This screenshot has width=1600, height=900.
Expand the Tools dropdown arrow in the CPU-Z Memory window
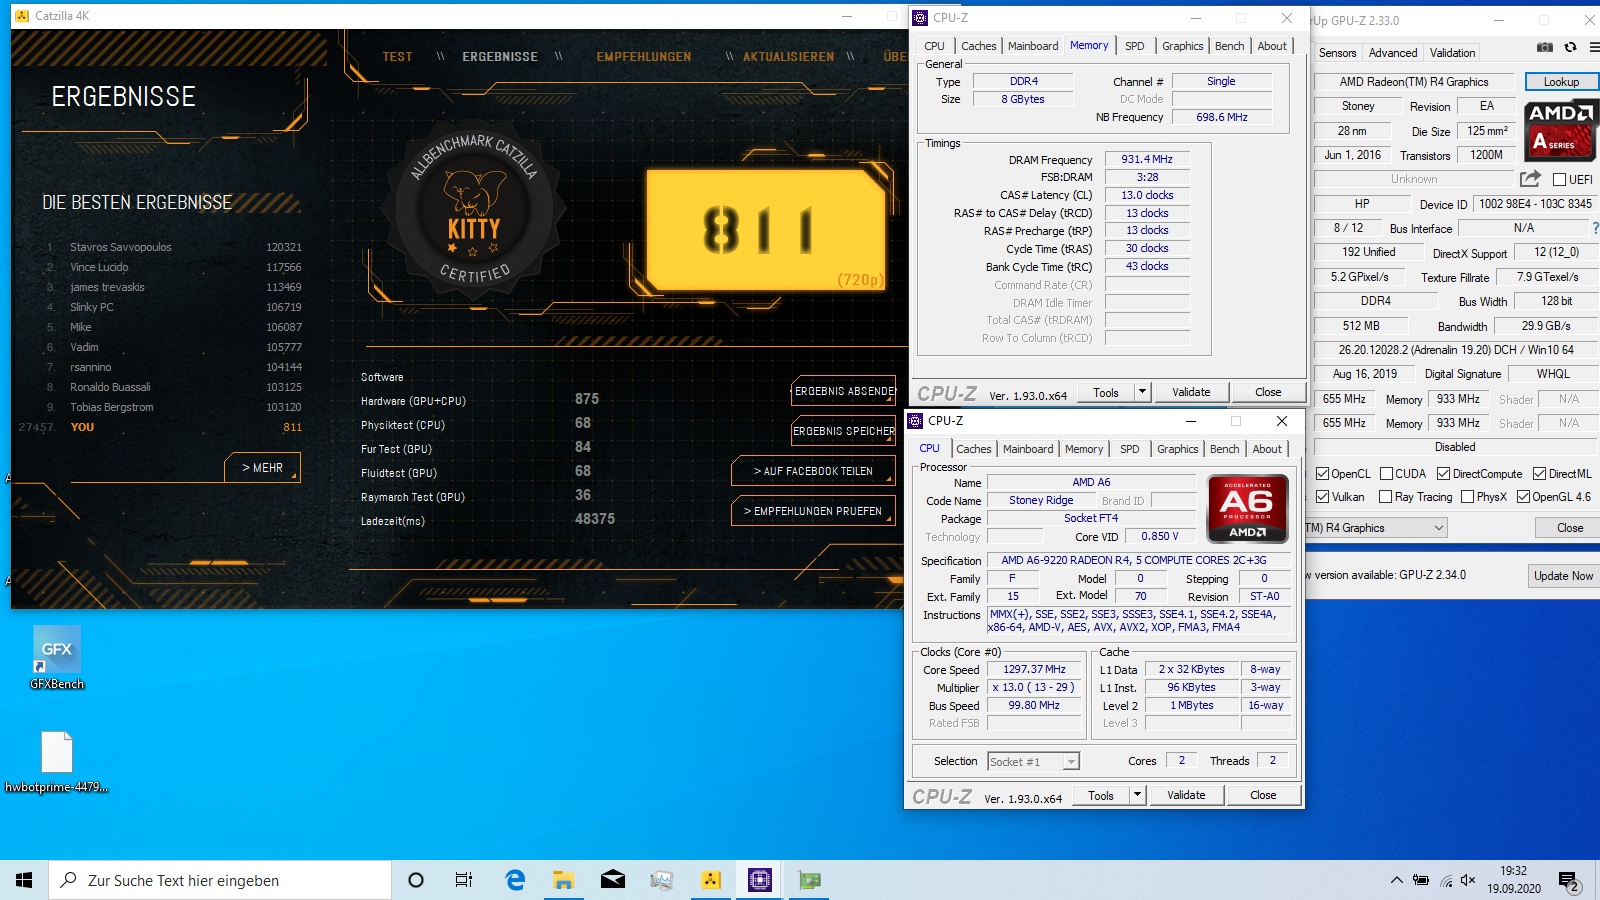(1142, 392)
